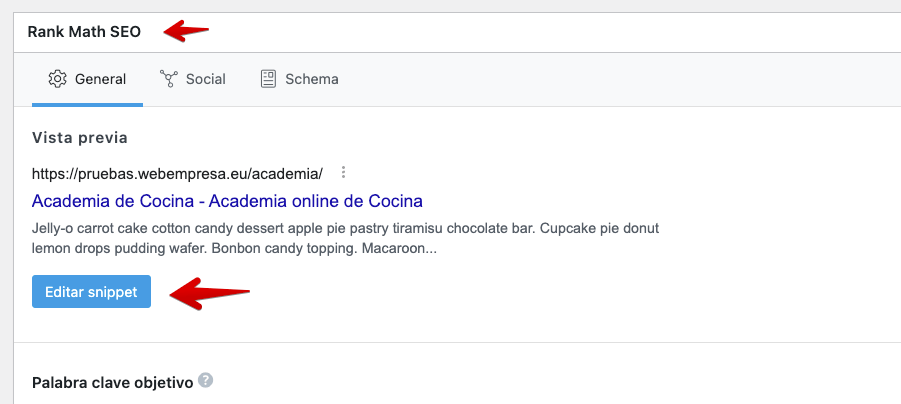Open the Academia de Cocina title link
This screenshot has height=404, width=901.
pos(227,201)
